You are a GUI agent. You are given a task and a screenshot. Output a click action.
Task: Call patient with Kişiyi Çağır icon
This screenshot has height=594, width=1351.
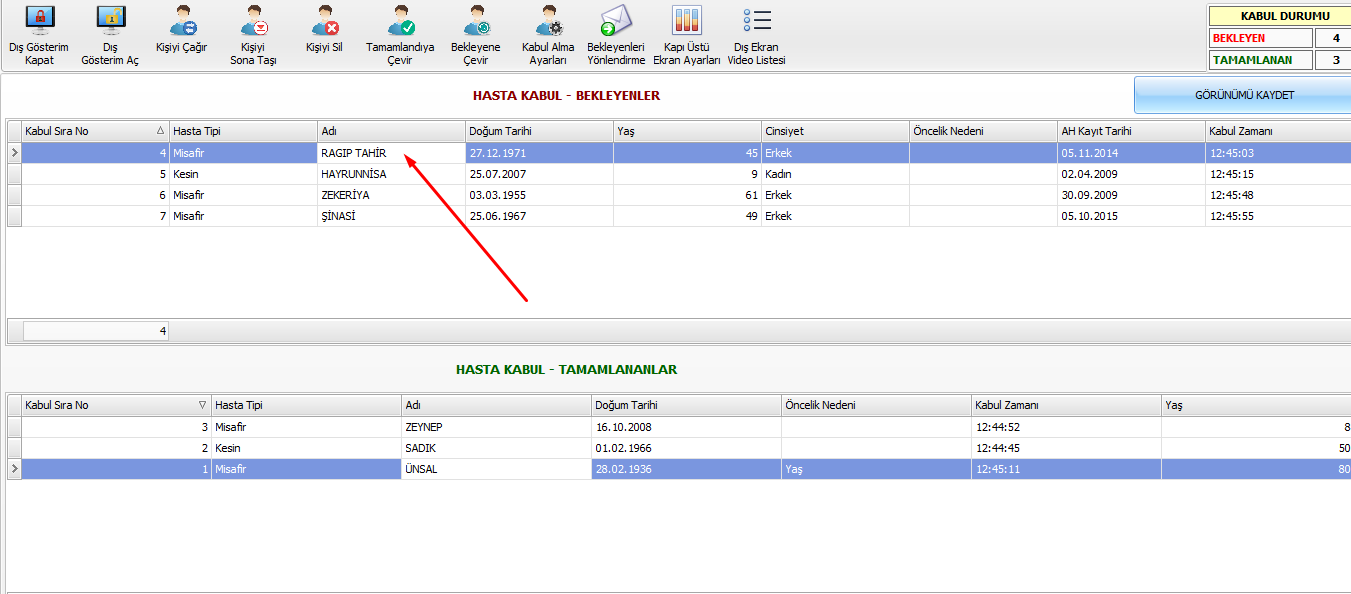tap(182, 22)
